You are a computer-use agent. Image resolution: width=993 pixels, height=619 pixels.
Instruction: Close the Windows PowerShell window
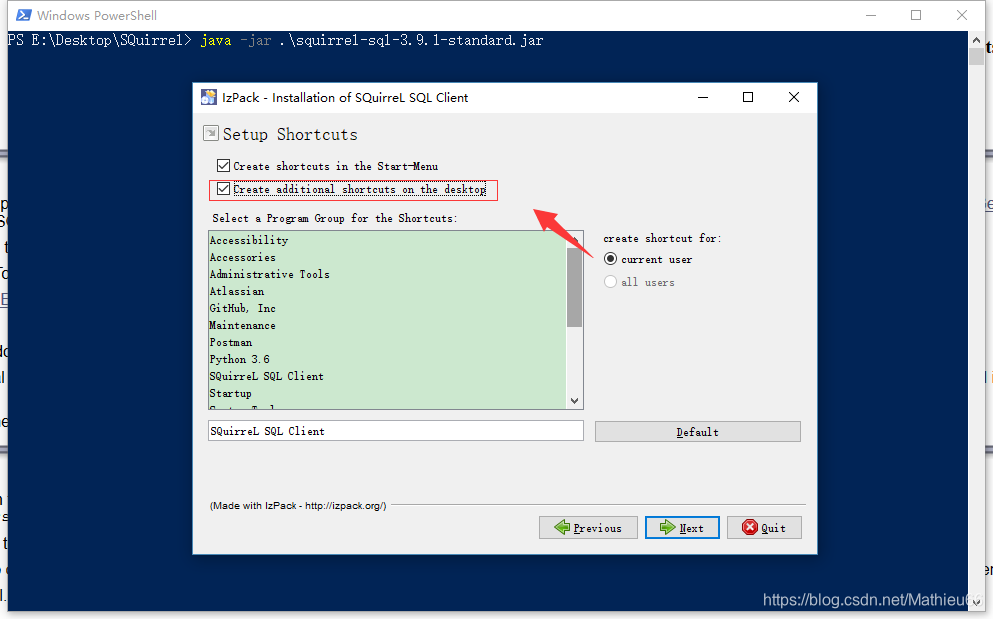(961, 15)
